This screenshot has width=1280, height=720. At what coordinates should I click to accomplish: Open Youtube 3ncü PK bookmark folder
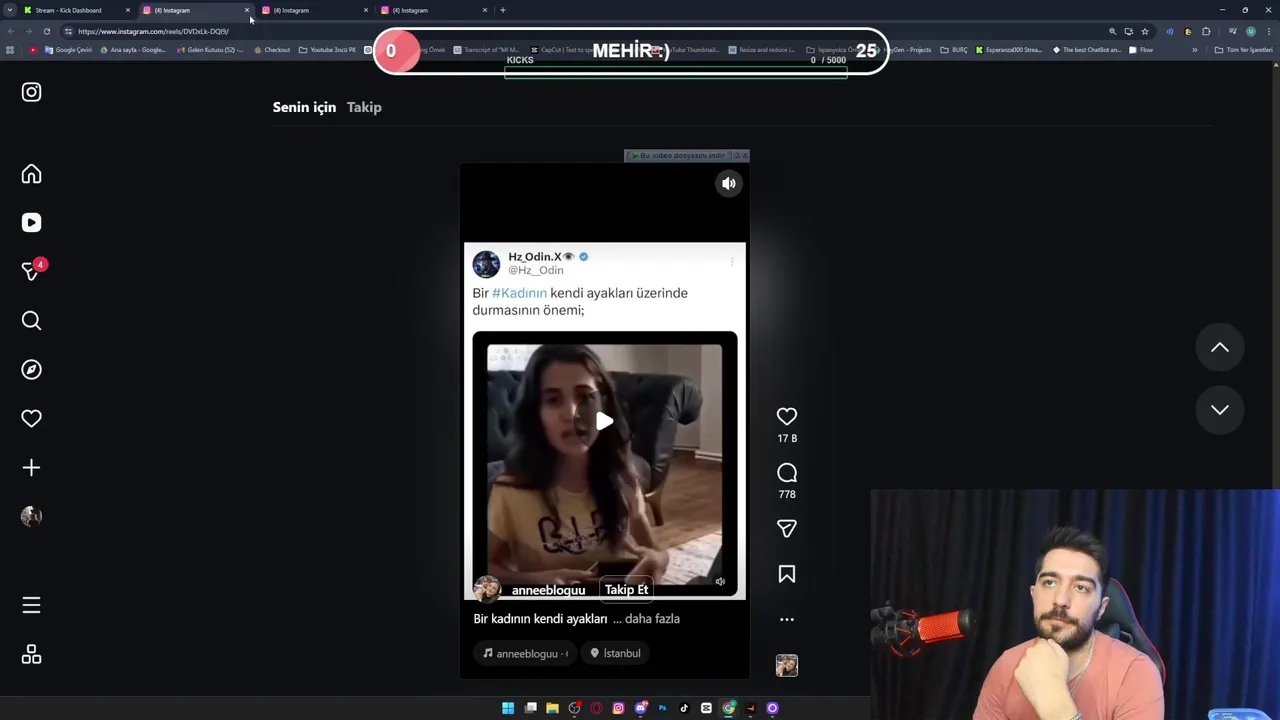327,49
